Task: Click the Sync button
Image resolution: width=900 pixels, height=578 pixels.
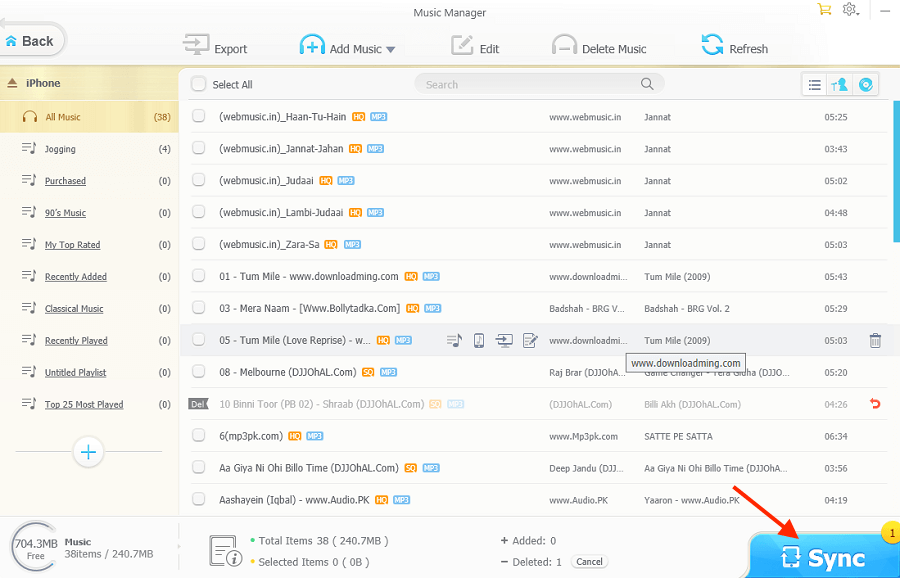Action: (823, 556)
